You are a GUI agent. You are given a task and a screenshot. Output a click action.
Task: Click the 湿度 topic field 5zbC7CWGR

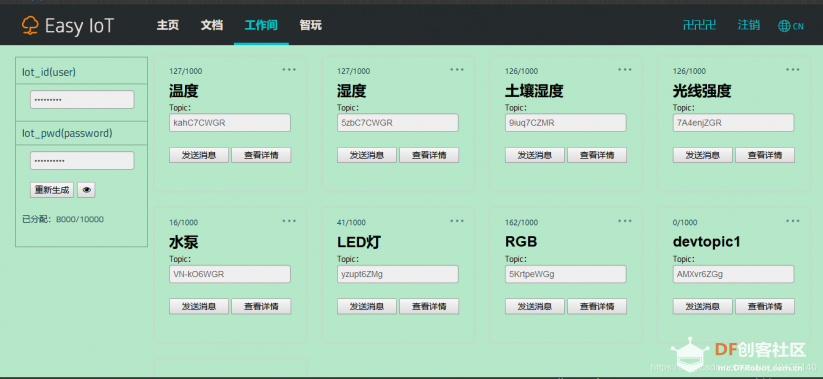tap(398, 123)
